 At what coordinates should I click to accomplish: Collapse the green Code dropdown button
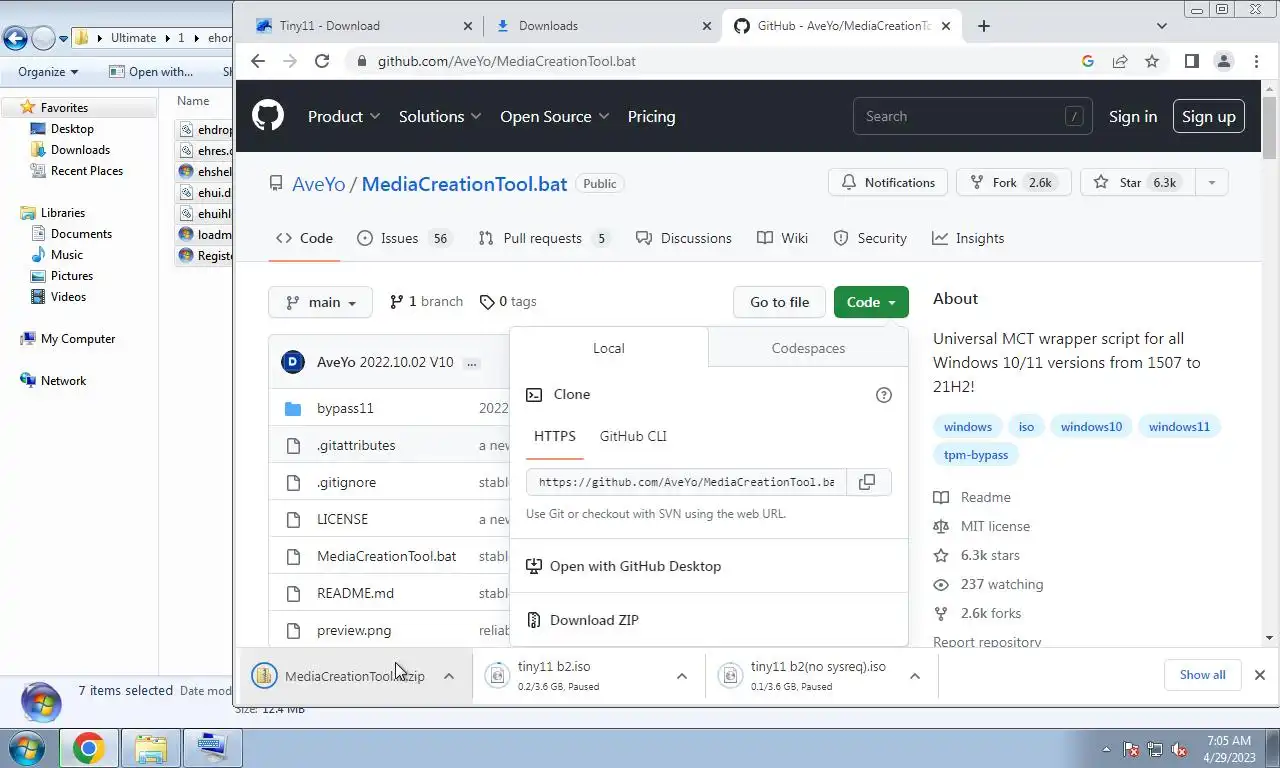(871, 302)
